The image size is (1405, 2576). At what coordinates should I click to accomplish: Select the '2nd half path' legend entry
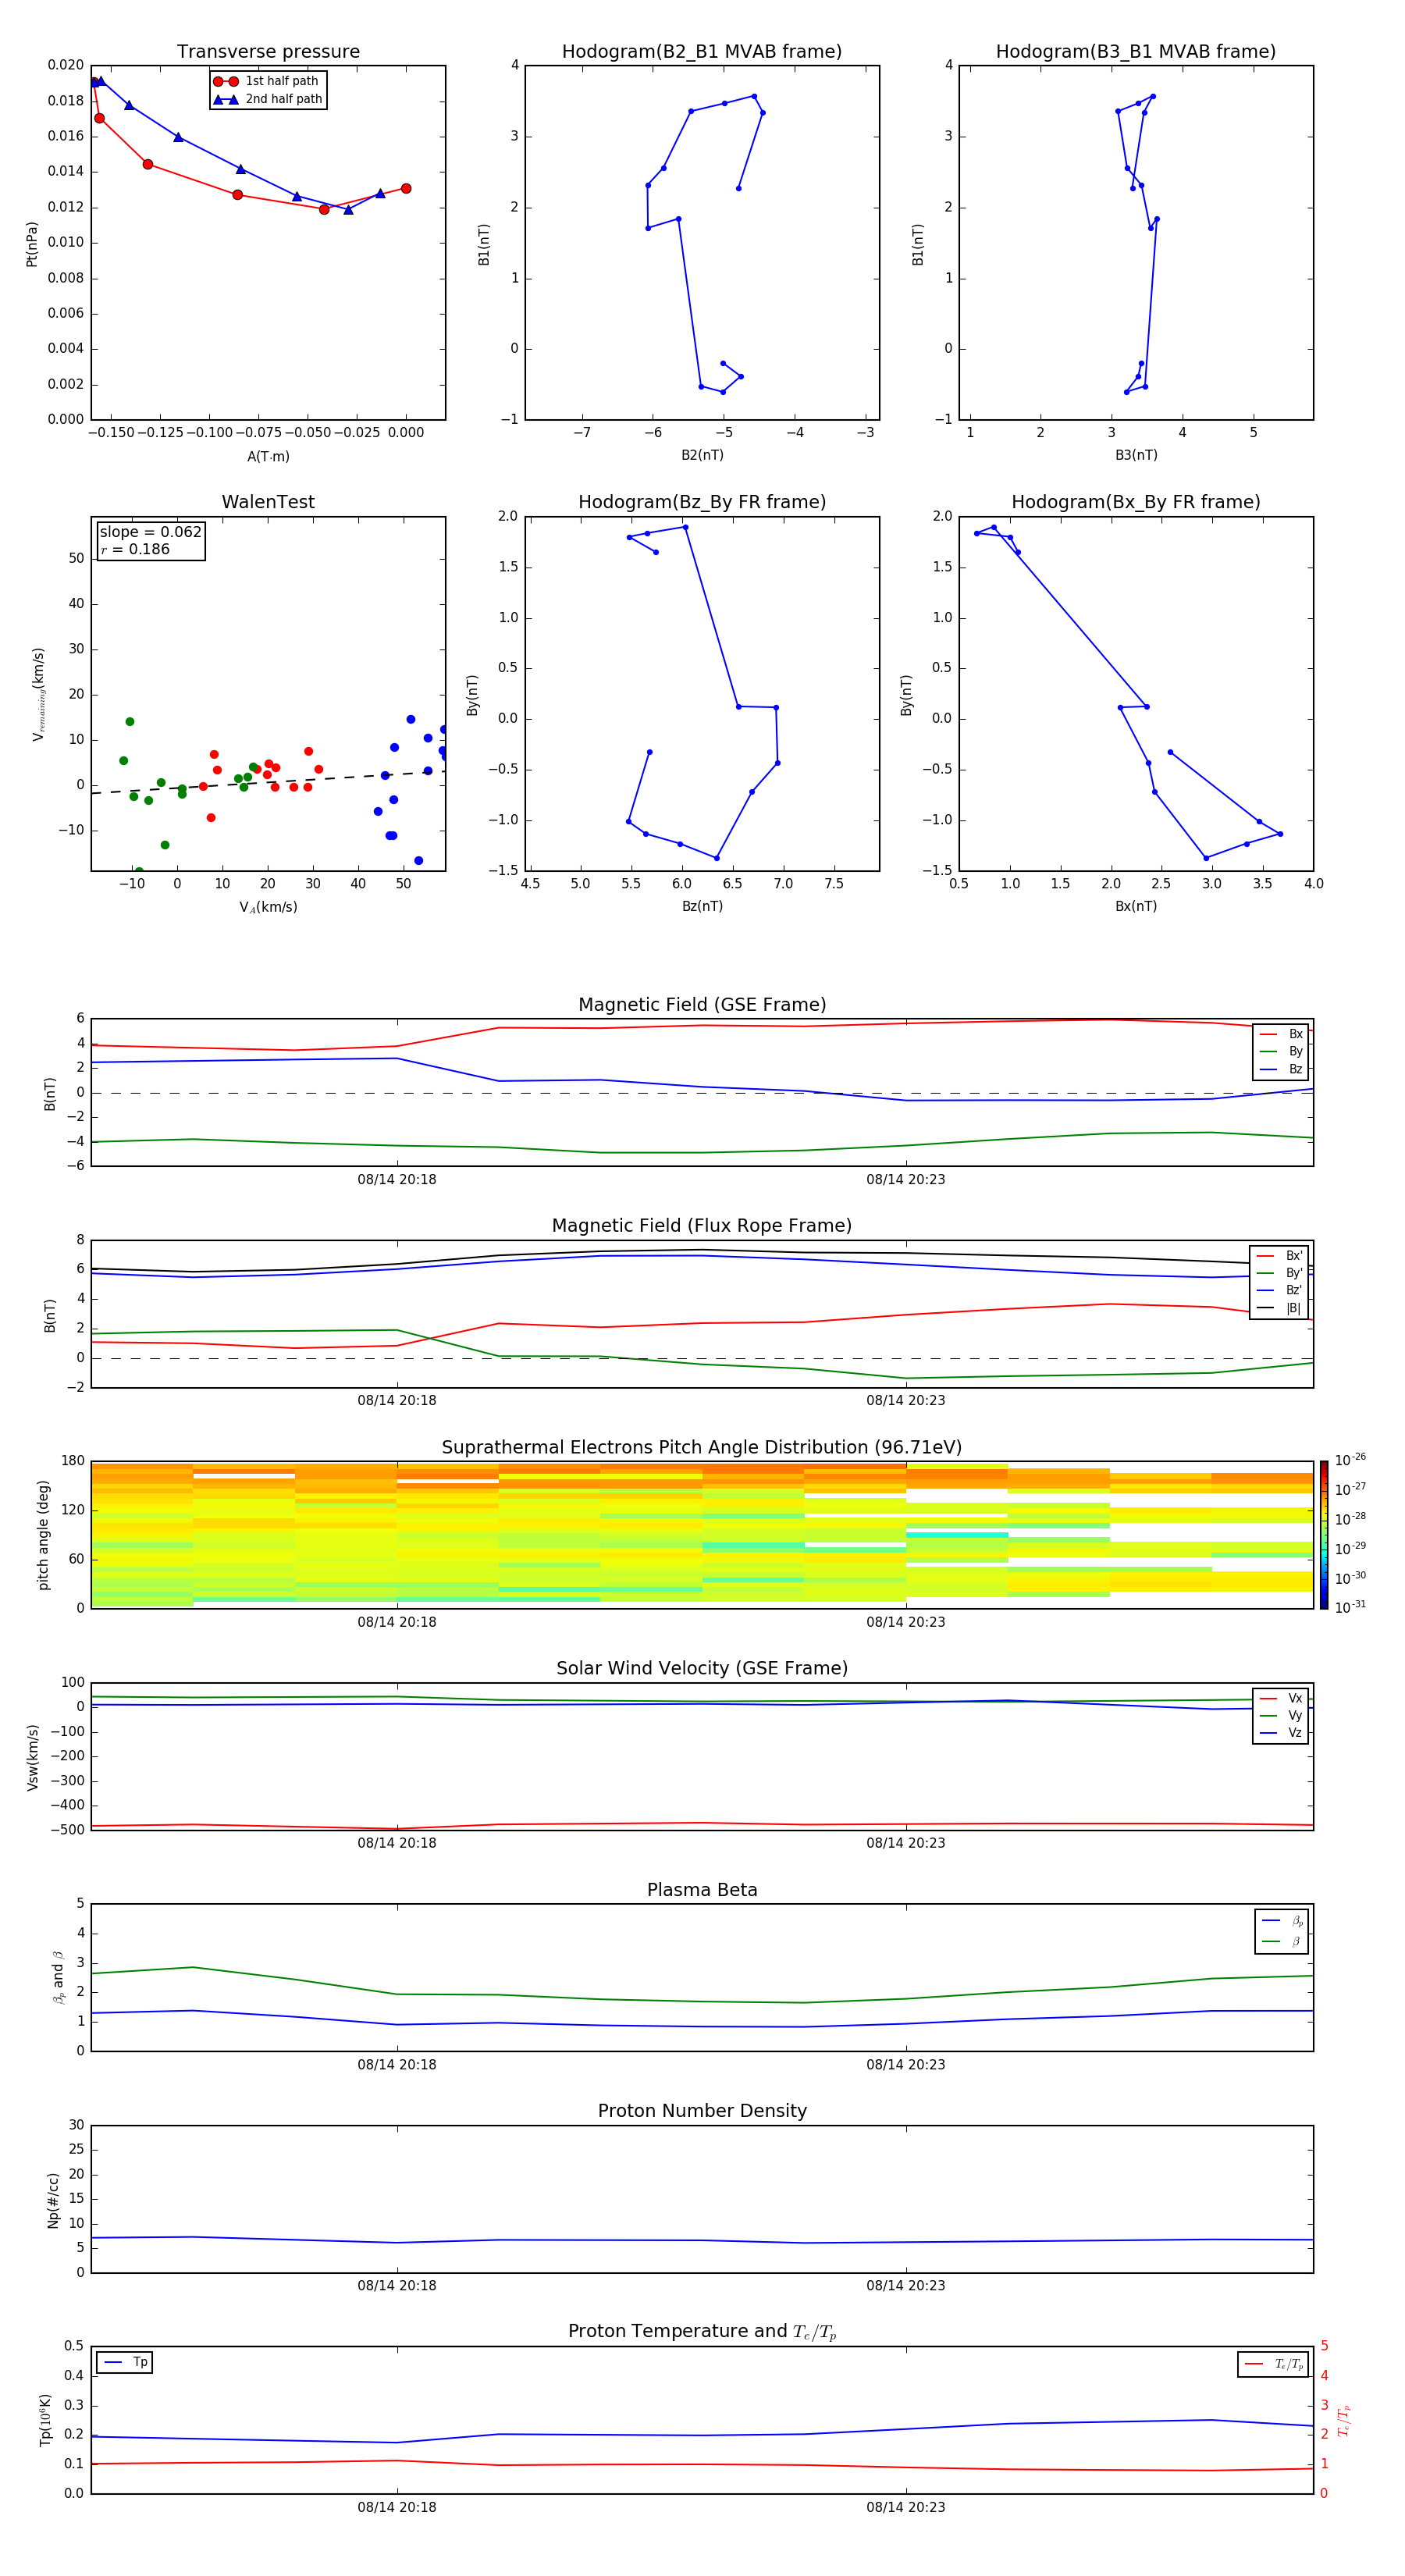pos(268,99)
